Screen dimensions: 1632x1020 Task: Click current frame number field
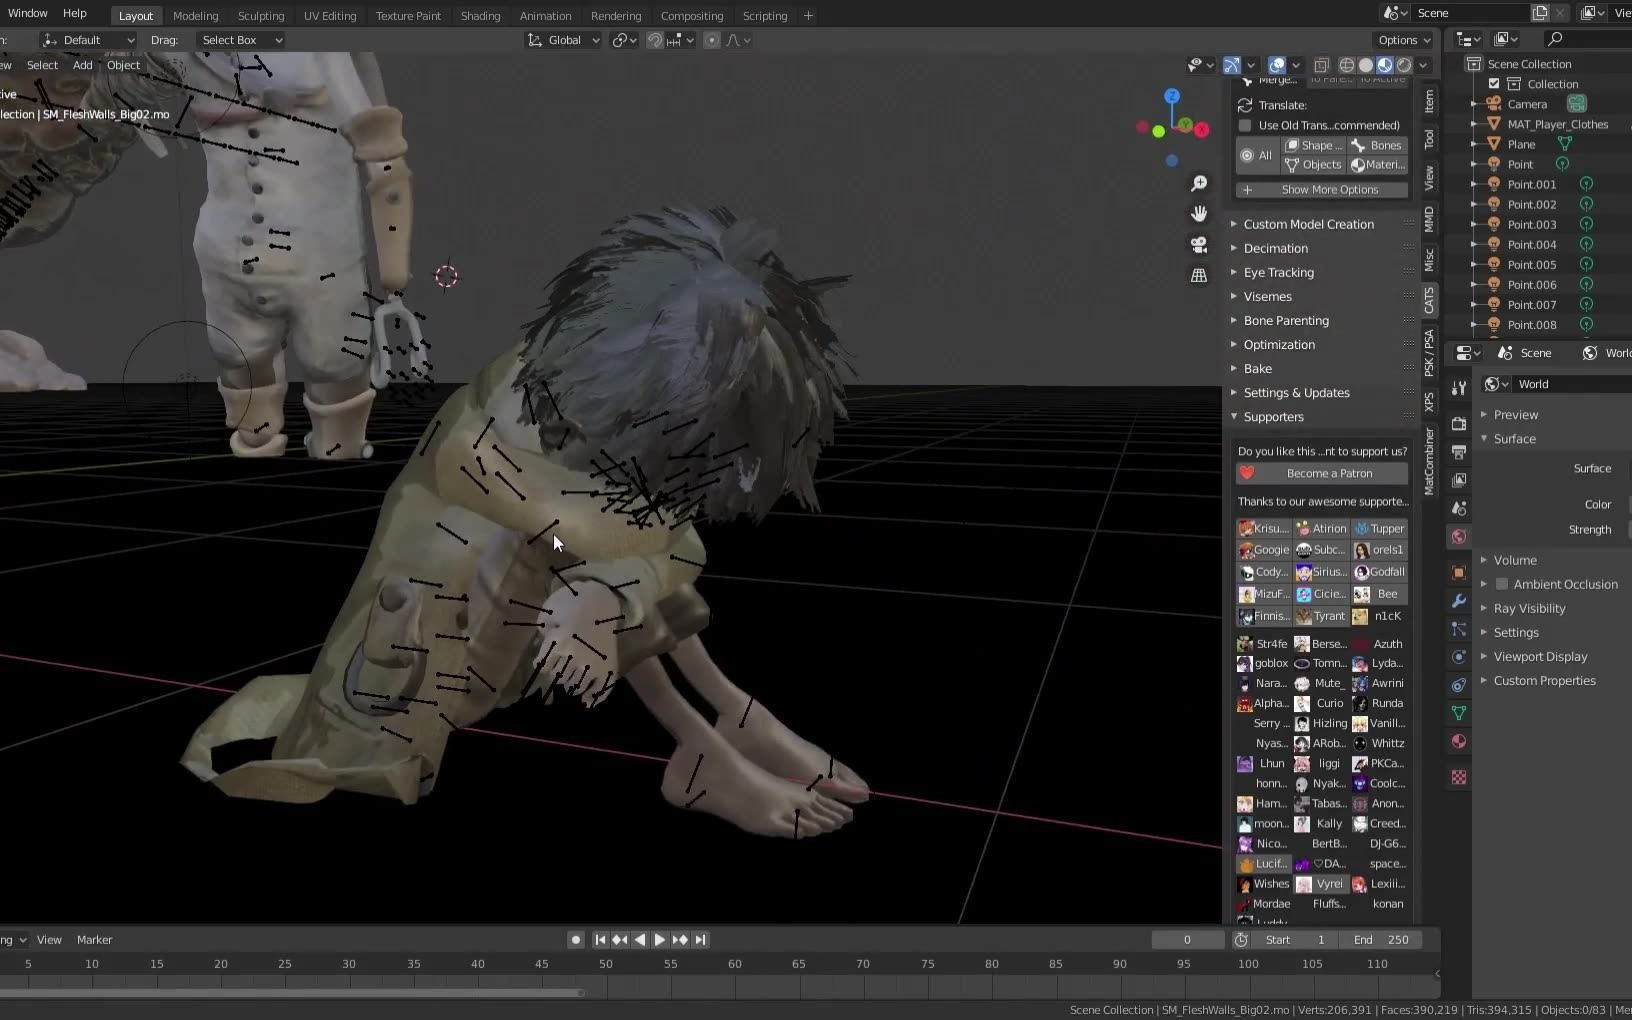pos(1188,940)
